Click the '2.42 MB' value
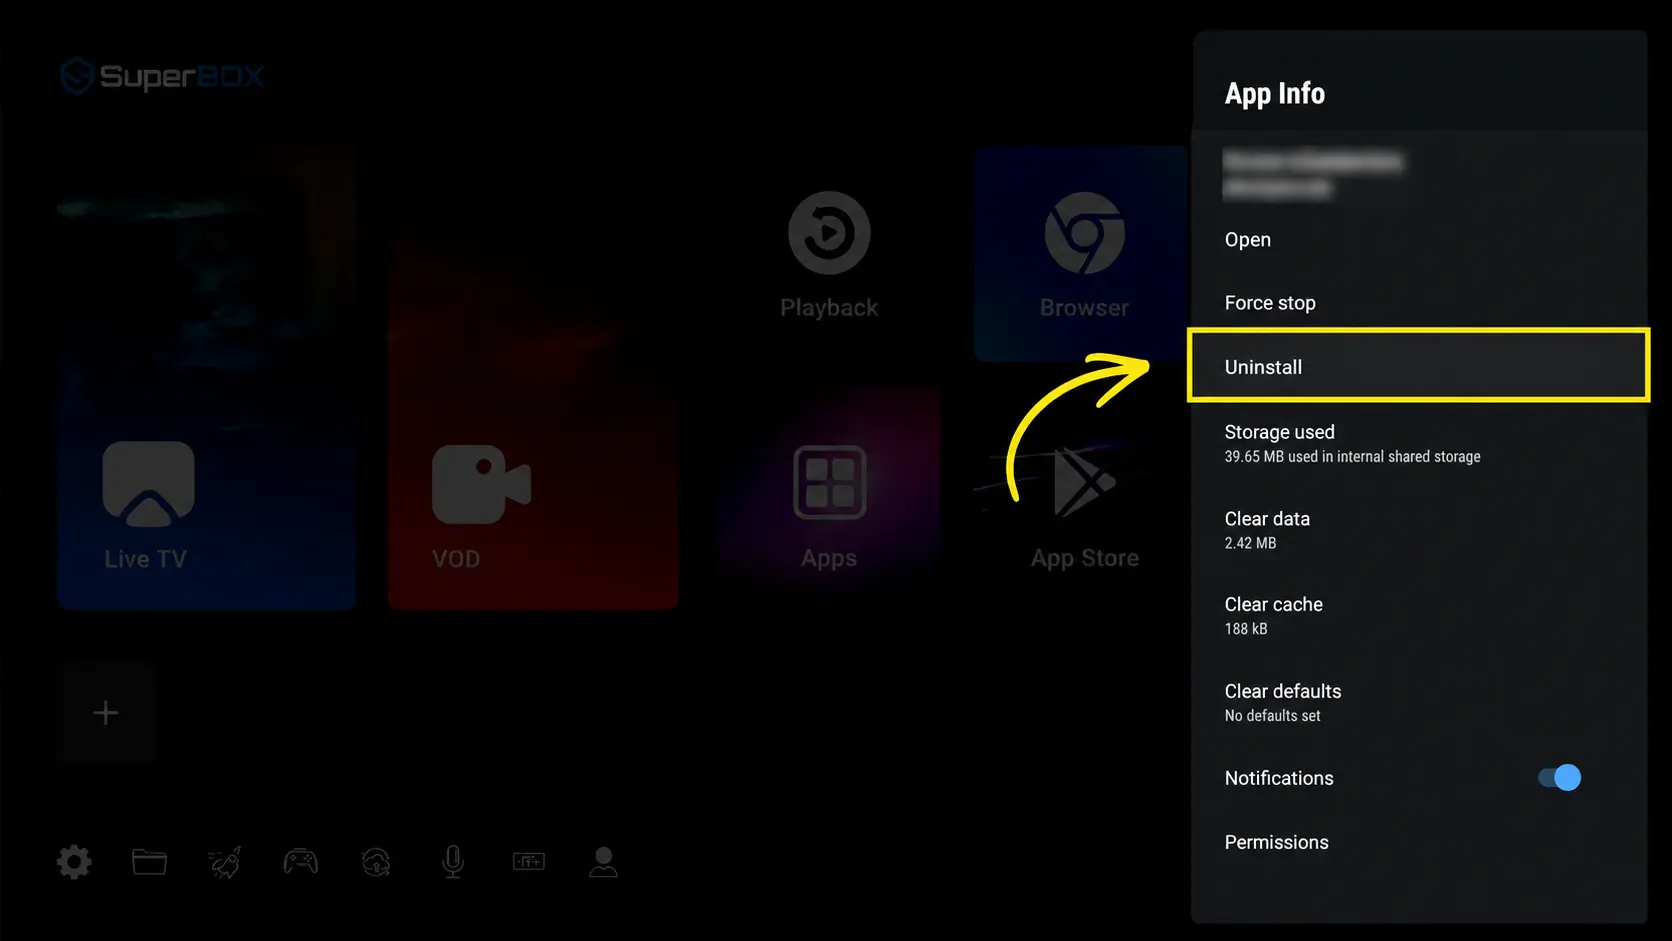Viewport: 1672px width, 941px height. pos(1250,543)
